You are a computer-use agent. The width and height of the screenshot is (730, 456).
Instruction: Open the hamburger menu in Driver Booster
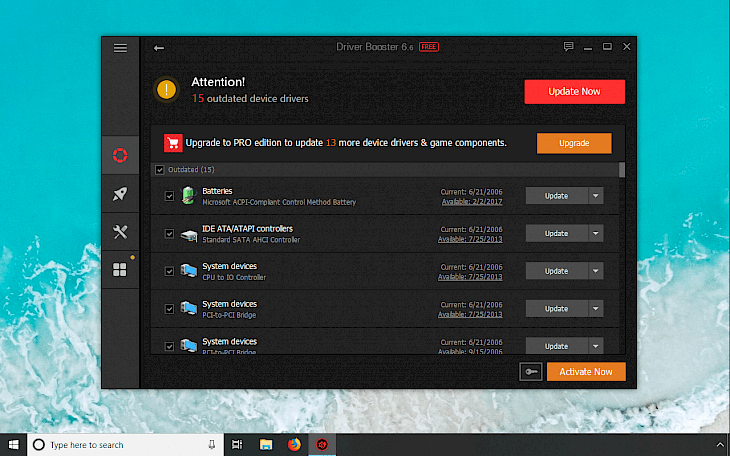coord(120,48)
